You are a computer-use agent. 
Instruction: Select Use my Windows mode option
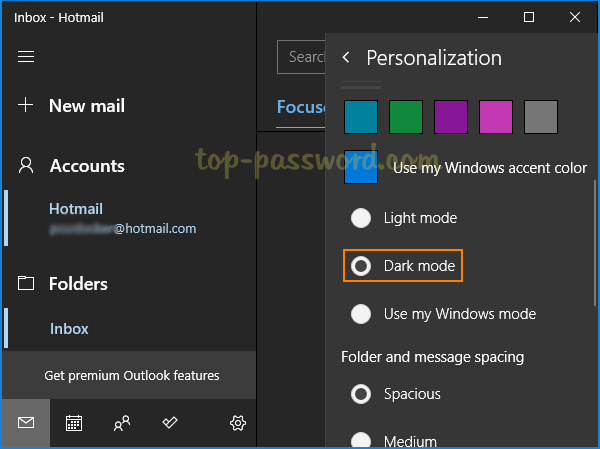(361, 314)
